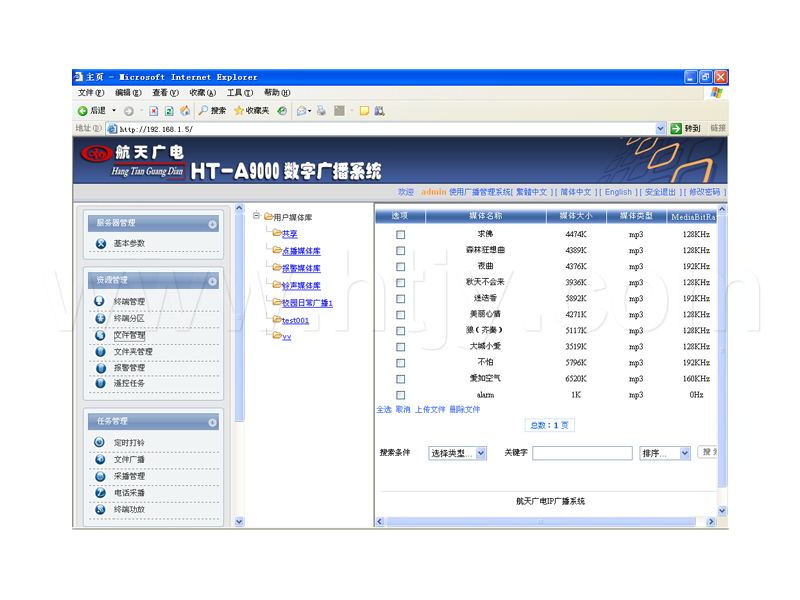Open the IE Search (搜索) toolbar button

(x=212, y=111)
